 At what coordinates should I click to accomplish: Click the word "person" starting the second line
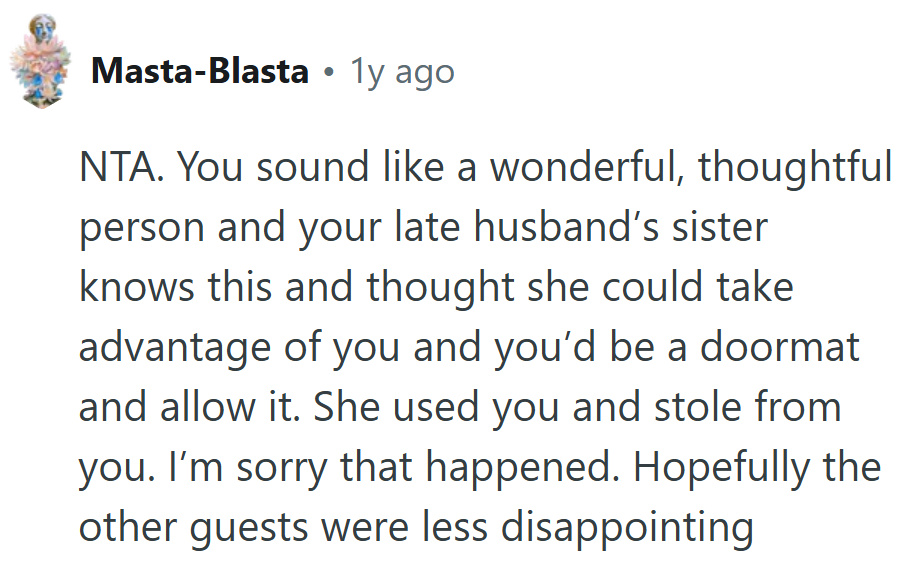pyautogui.click(x=142, y=228)
